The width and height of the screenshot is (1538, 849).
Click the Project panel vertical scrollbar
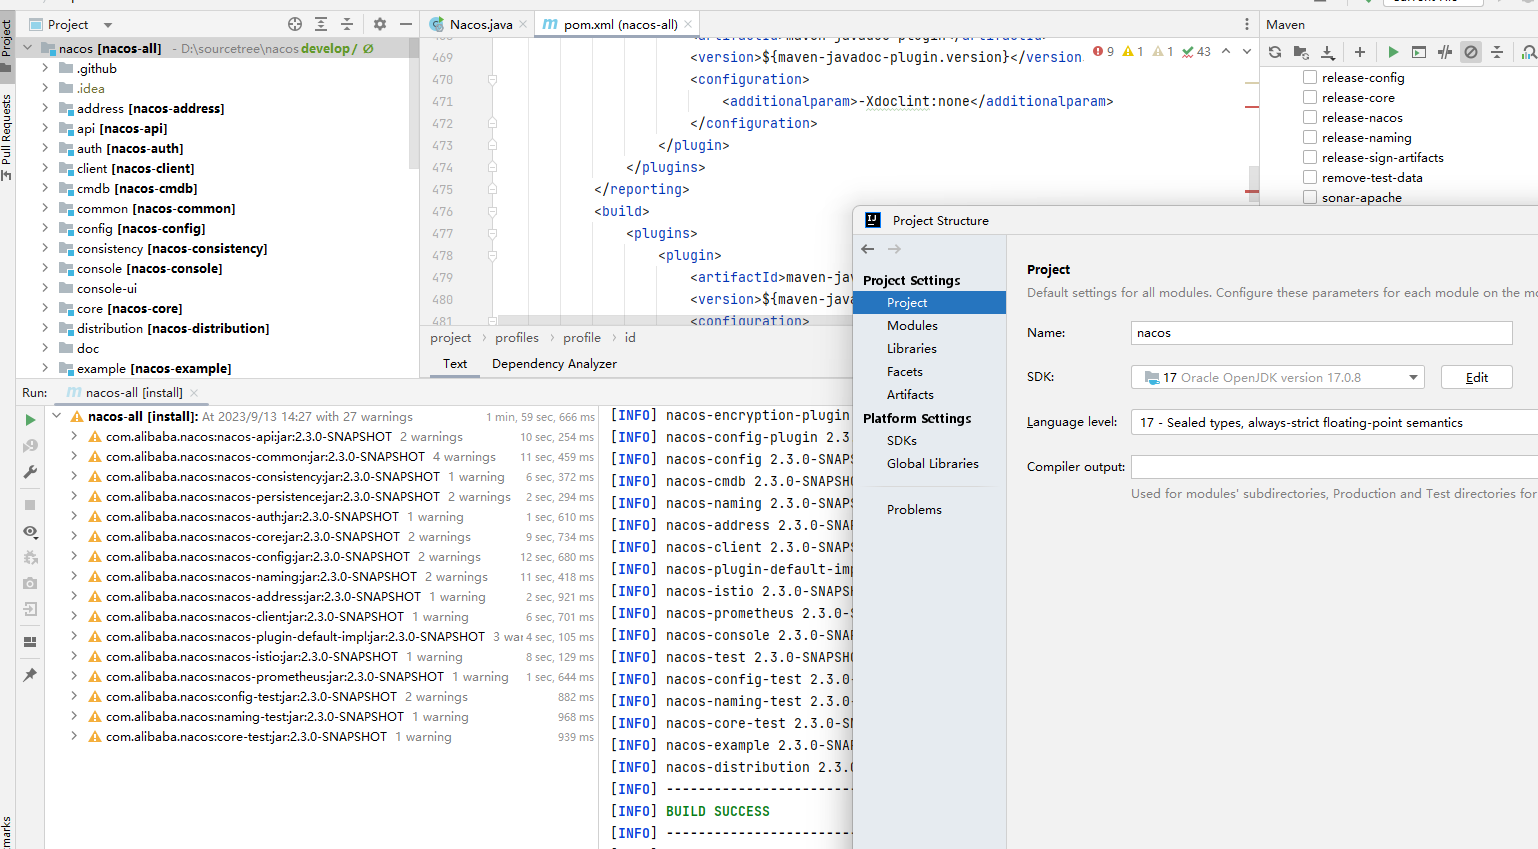[x=414, y=105]
